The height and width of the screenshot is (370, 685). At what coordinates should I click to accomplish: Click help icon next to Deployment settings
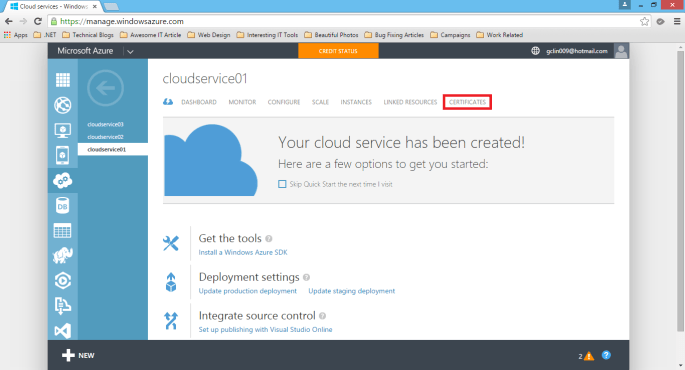click(306, 277)
